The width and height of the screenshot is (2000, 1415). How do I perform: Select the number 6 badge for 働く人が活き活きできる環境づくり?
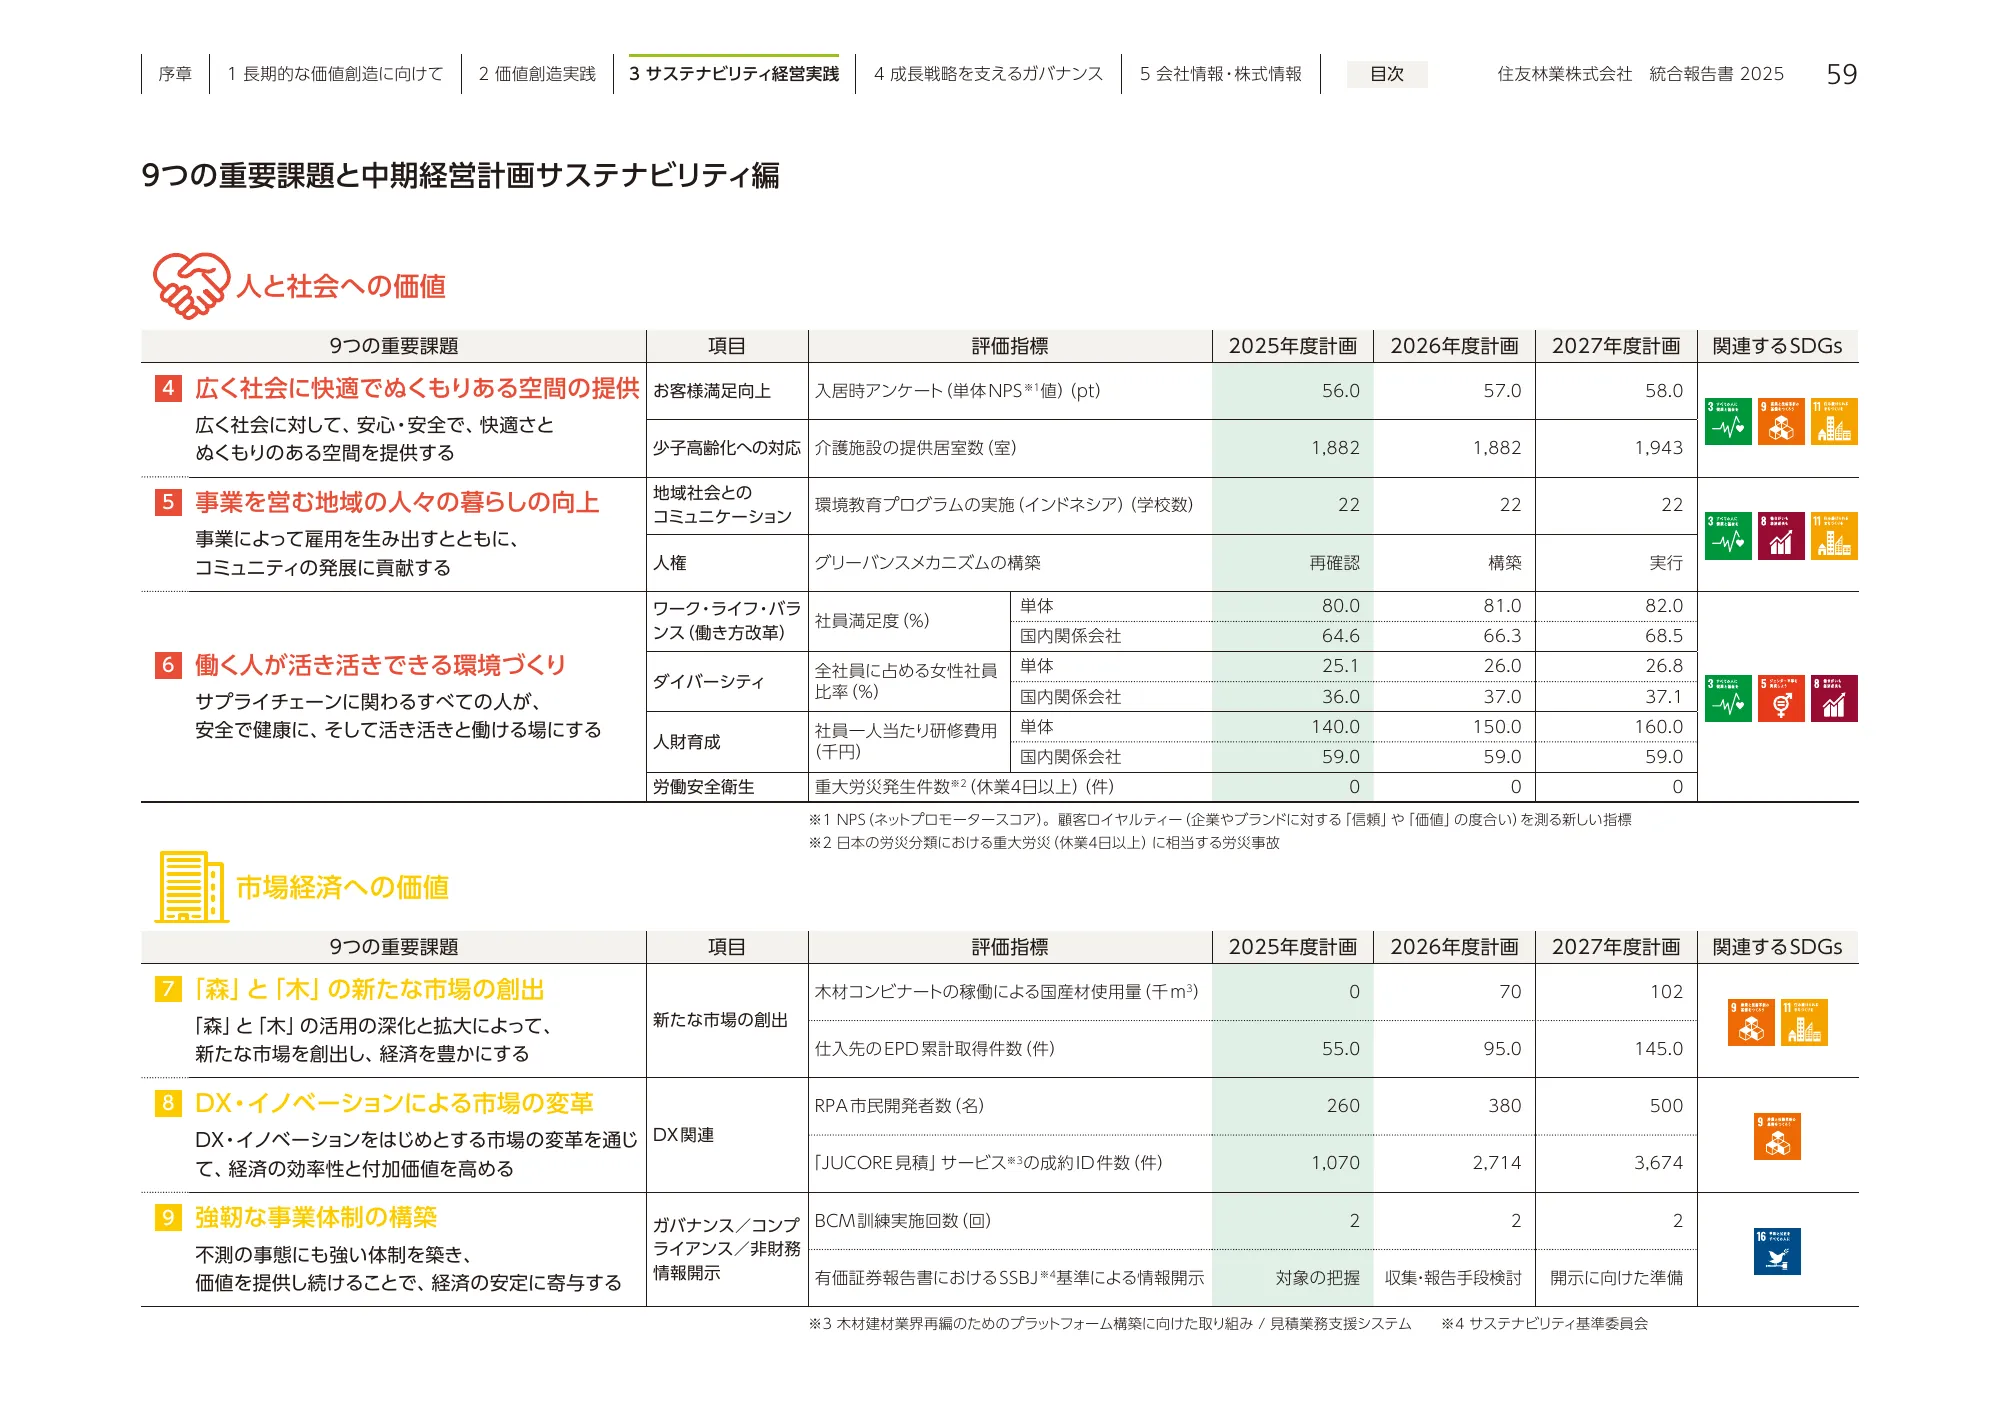click(166, 663)
